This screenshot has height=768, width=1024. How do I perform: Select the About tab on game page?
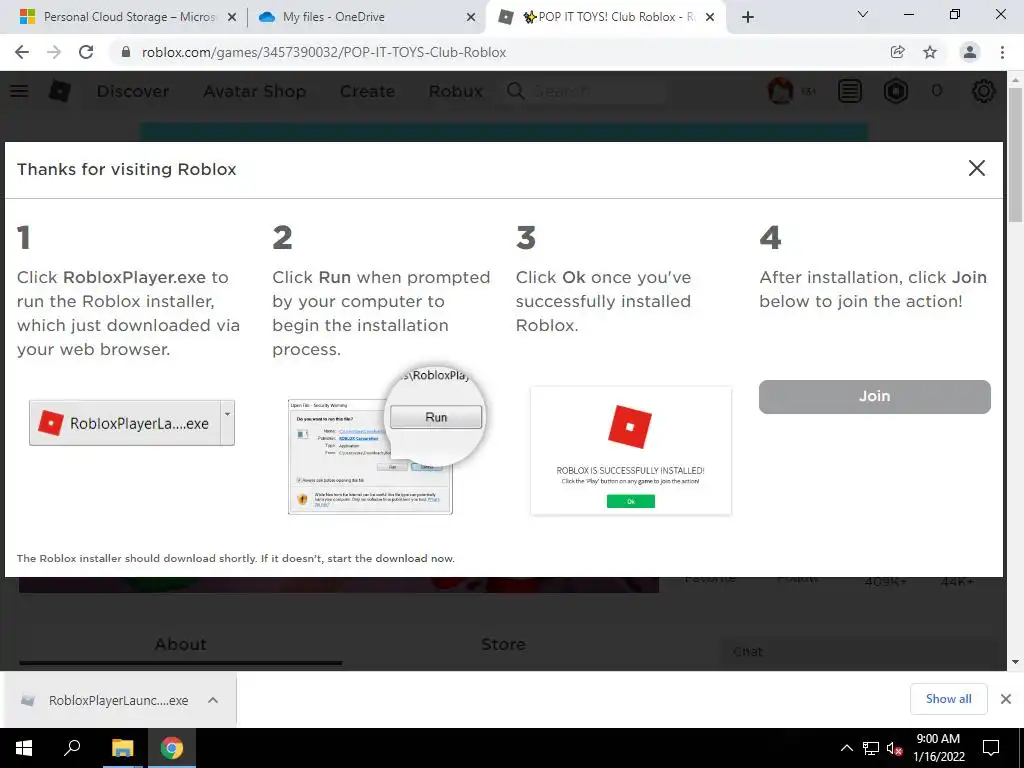tap(180, 645)
